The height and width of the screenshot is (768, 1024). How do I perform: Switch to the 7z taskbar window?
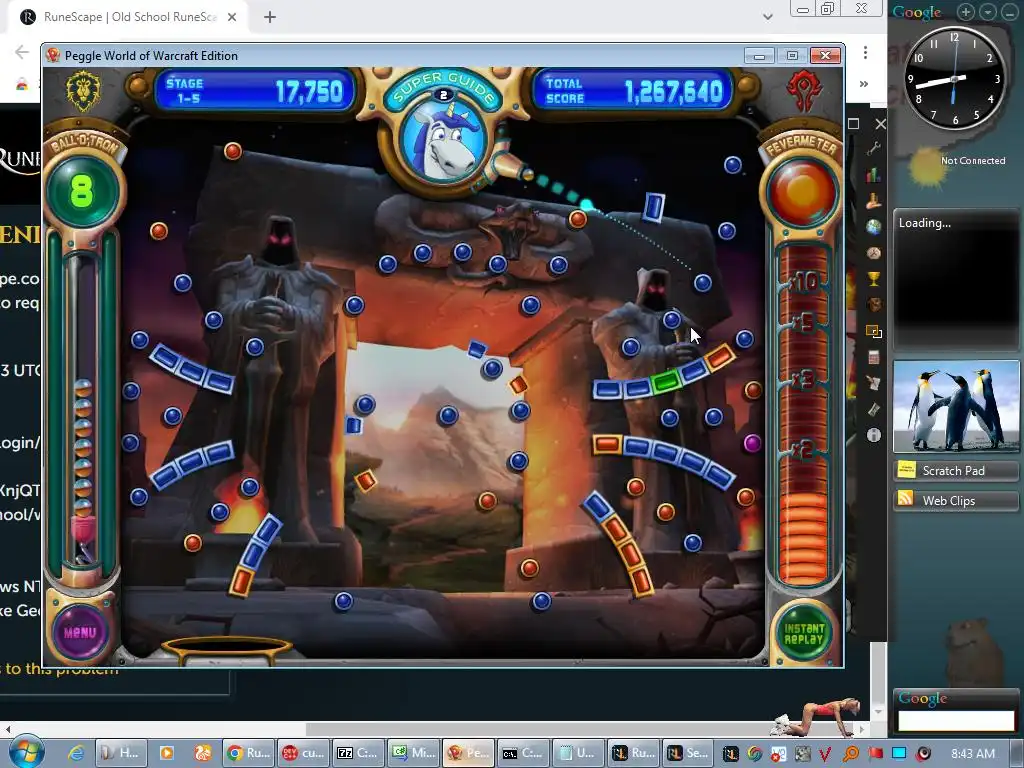pos(357,753)
